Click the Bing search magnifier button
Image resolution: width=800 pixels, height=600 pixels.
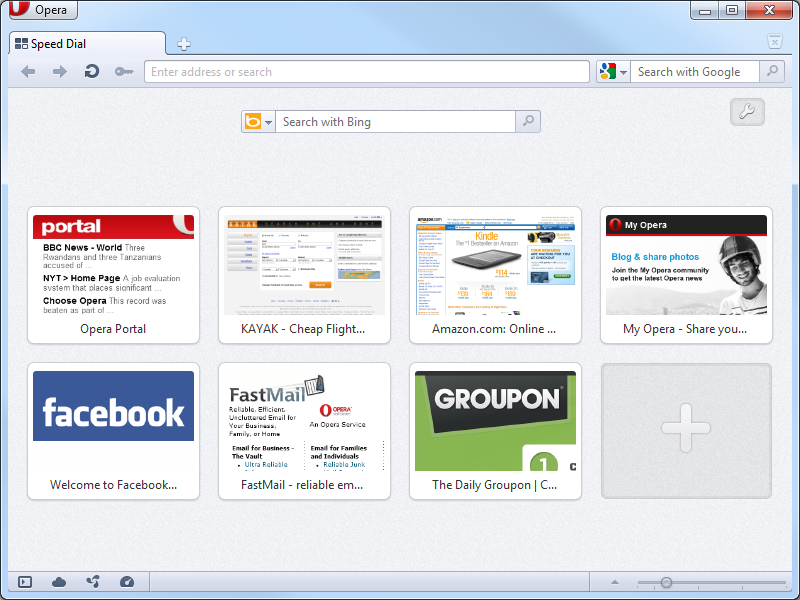click(528, 122)
